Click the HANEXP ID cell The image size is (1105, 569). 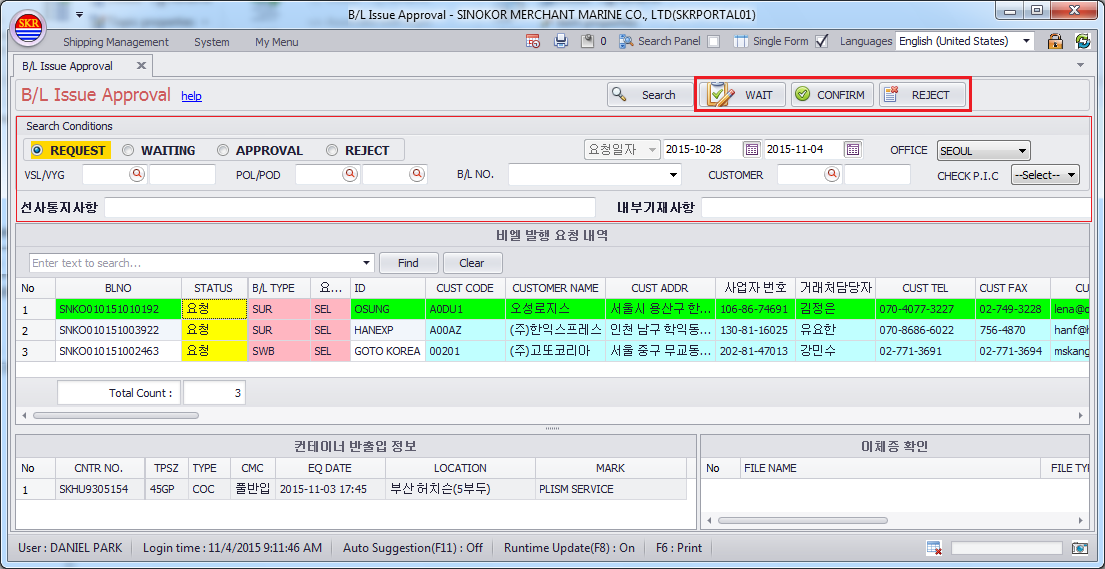pos(388,330)
